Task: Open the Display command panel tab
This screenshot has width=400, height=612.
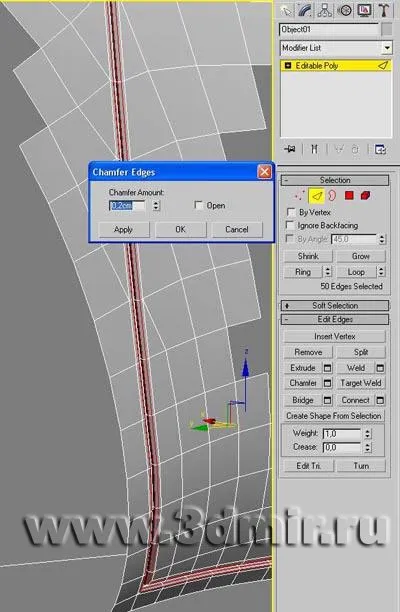Action: coord(364,11)
